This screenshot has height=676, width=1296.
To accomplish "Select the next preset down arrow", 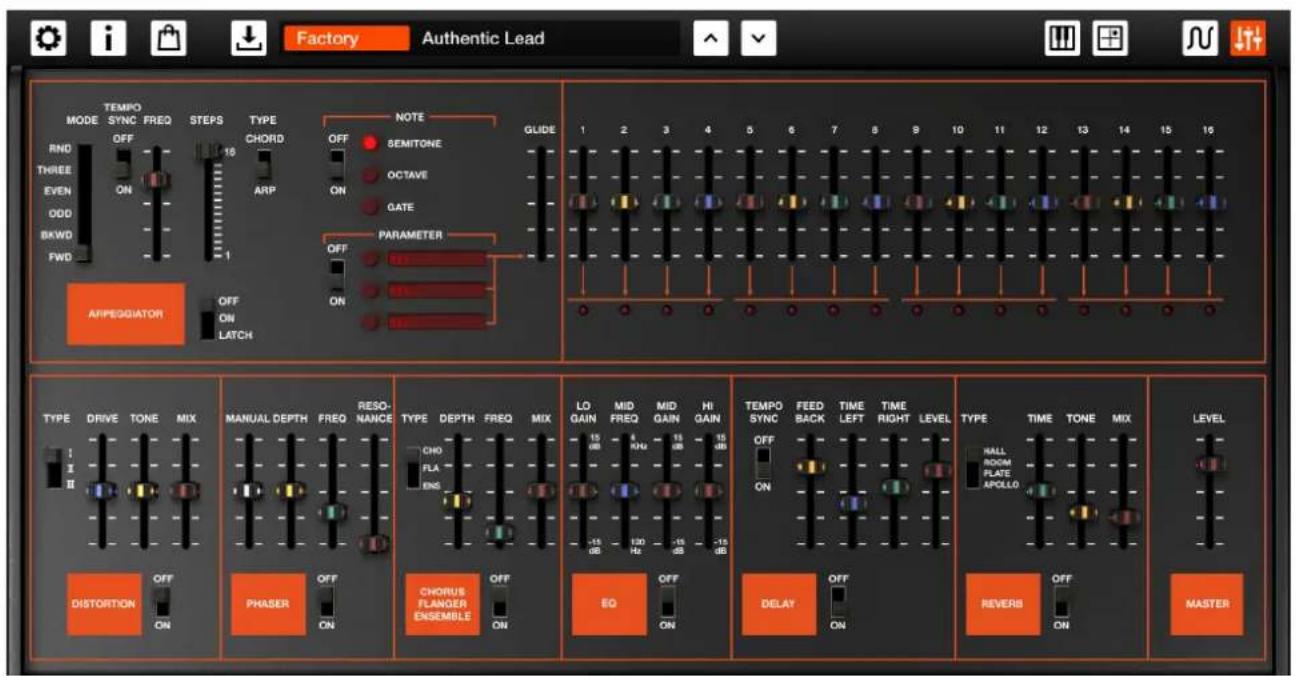I will point(758,39).
